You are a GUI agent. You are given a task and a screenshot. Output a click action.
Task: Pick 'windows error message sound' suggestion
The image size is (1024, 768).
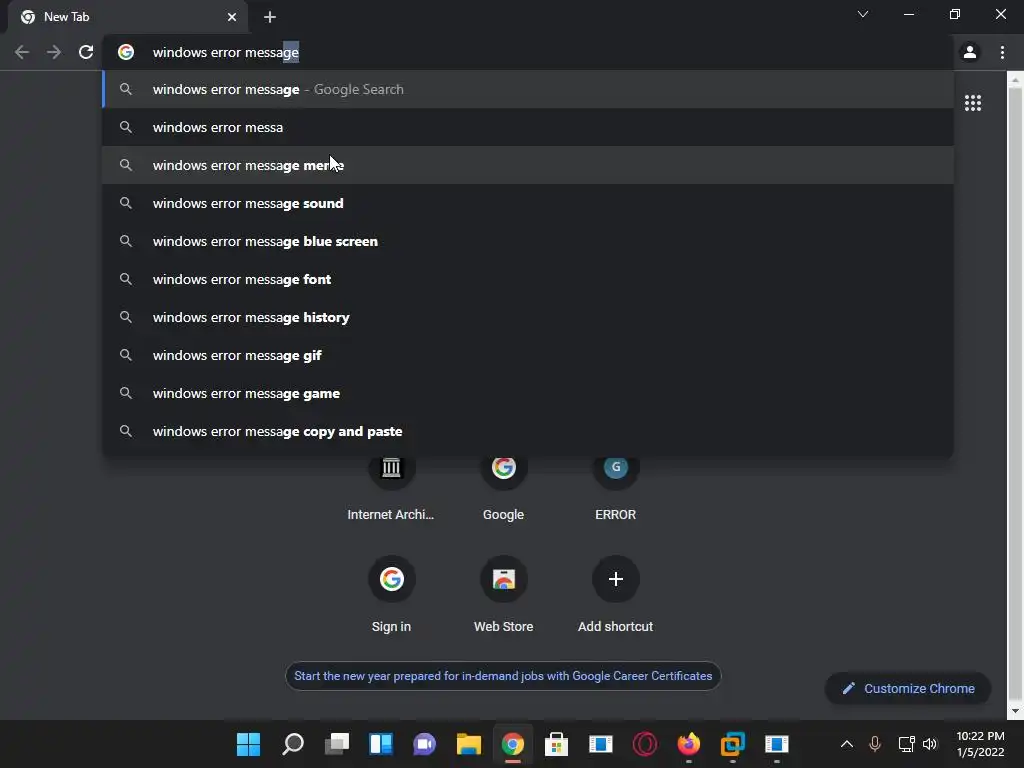528,203
